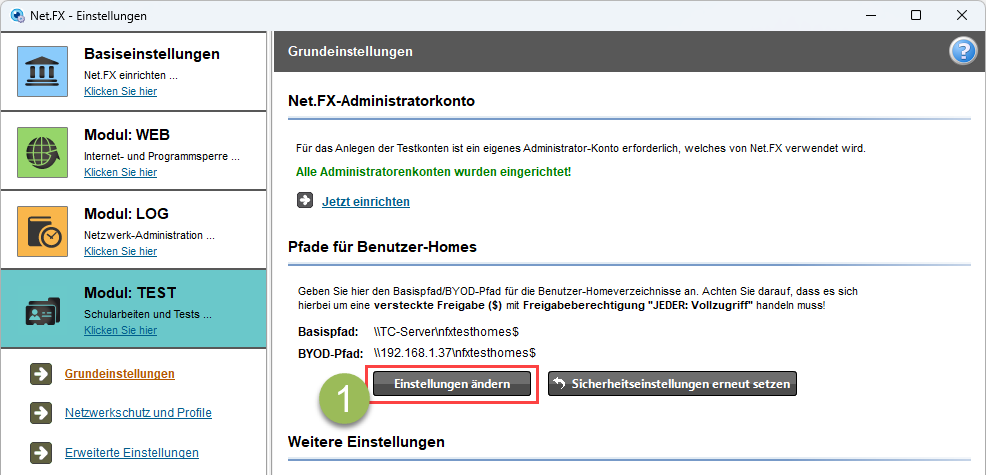Click the Modul: WEB globe icon

coord(42,152)
